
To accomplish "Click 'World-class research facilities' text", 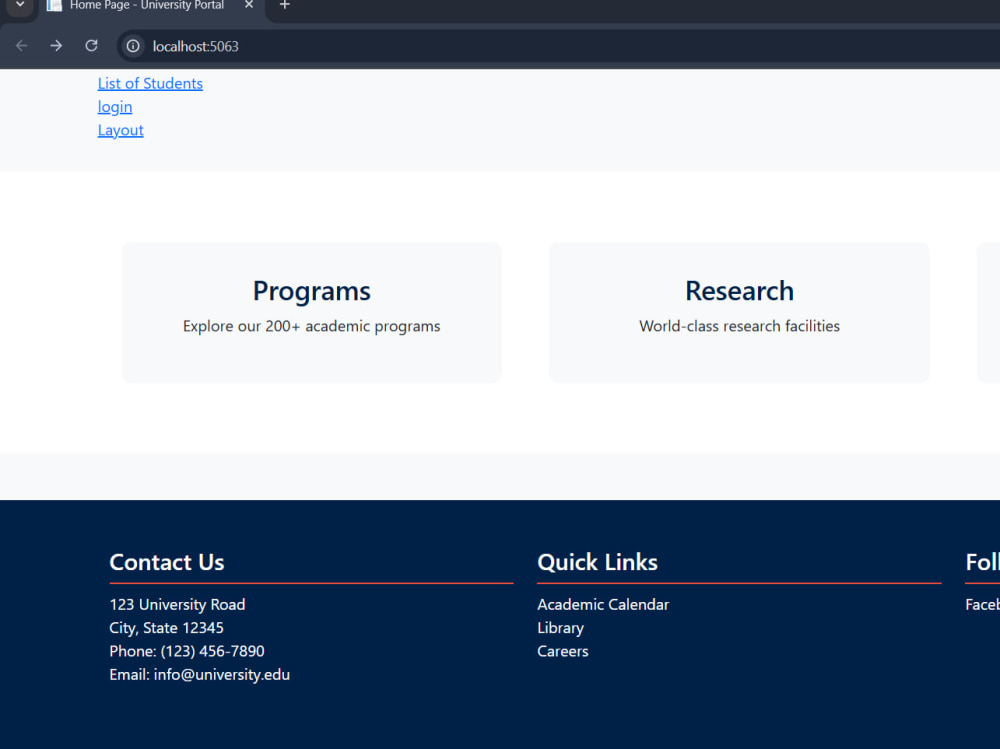I will (739, 326).
